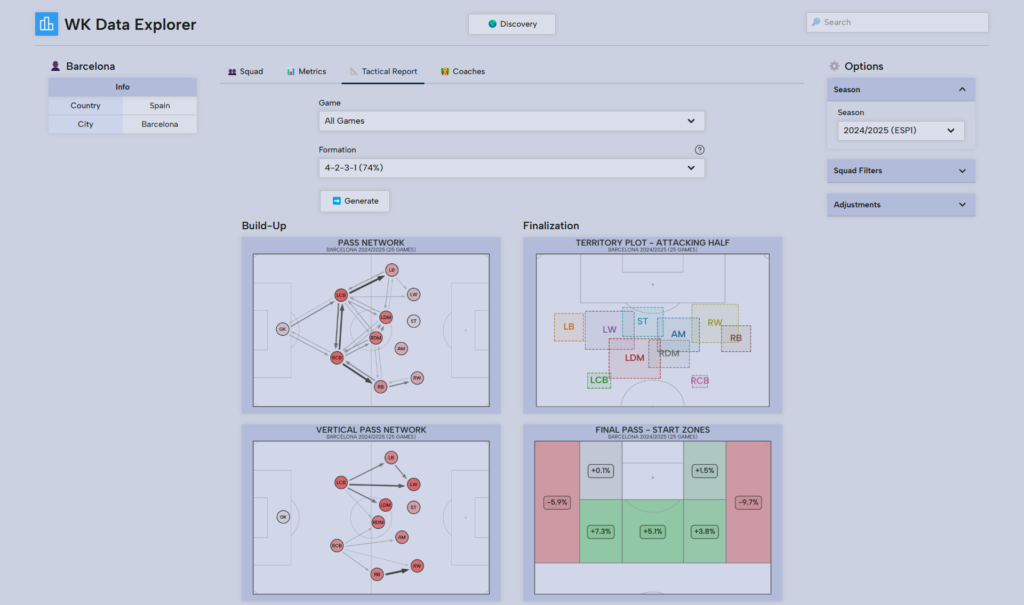Click the Metrics tab's bar chart icon

(291, 72)
